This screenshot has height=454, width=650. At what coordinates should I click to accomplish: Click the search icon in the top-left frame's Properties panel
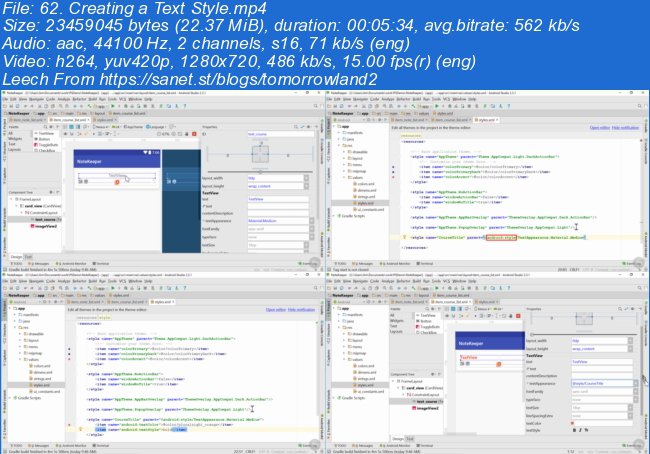[296, 127]
